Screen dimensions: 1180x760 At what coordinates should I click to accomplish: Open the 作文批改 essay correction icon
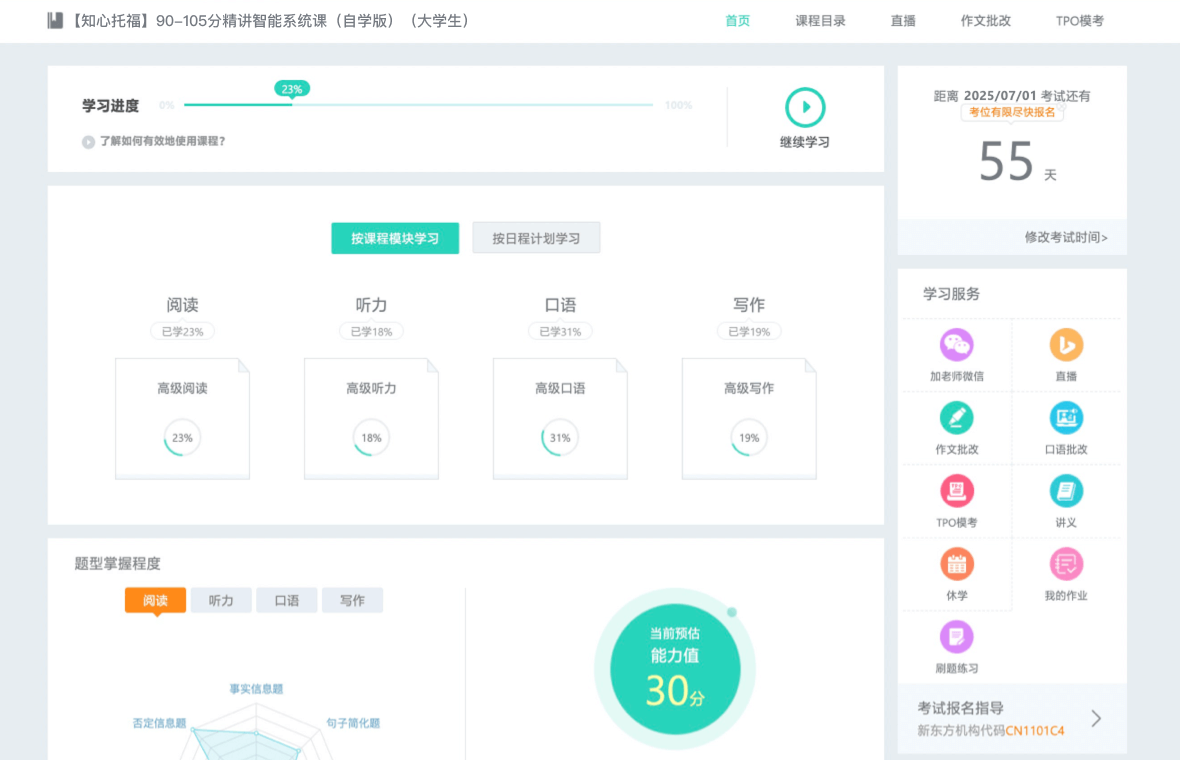pos(956,418)
